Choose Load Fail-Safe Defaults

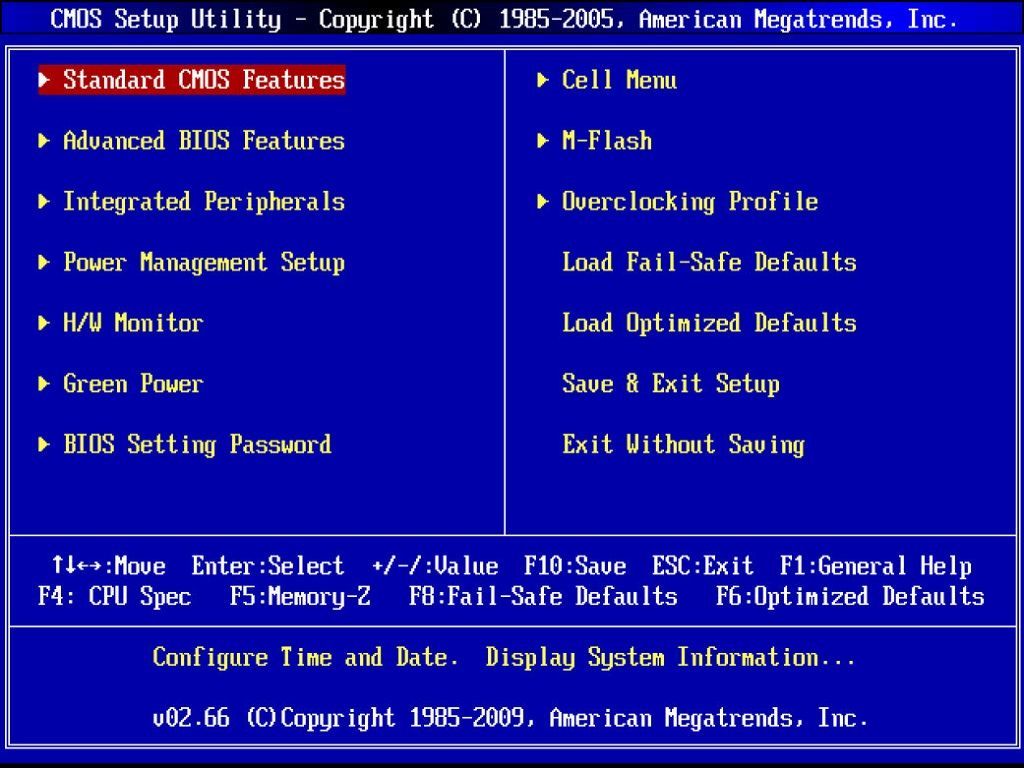(709, 262)
